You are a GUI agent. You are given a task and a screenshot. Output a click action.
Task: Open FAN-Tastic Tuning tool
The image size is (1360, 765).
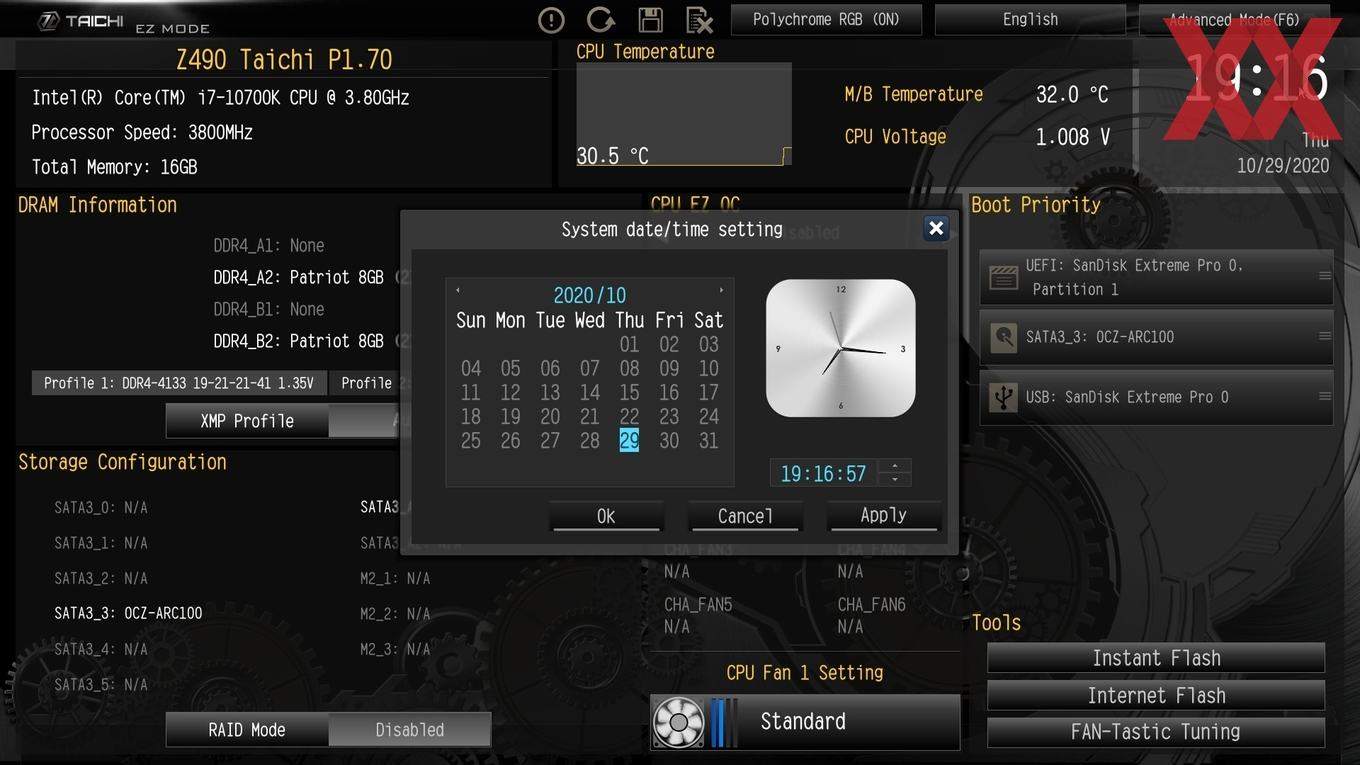click(1156, 732)
